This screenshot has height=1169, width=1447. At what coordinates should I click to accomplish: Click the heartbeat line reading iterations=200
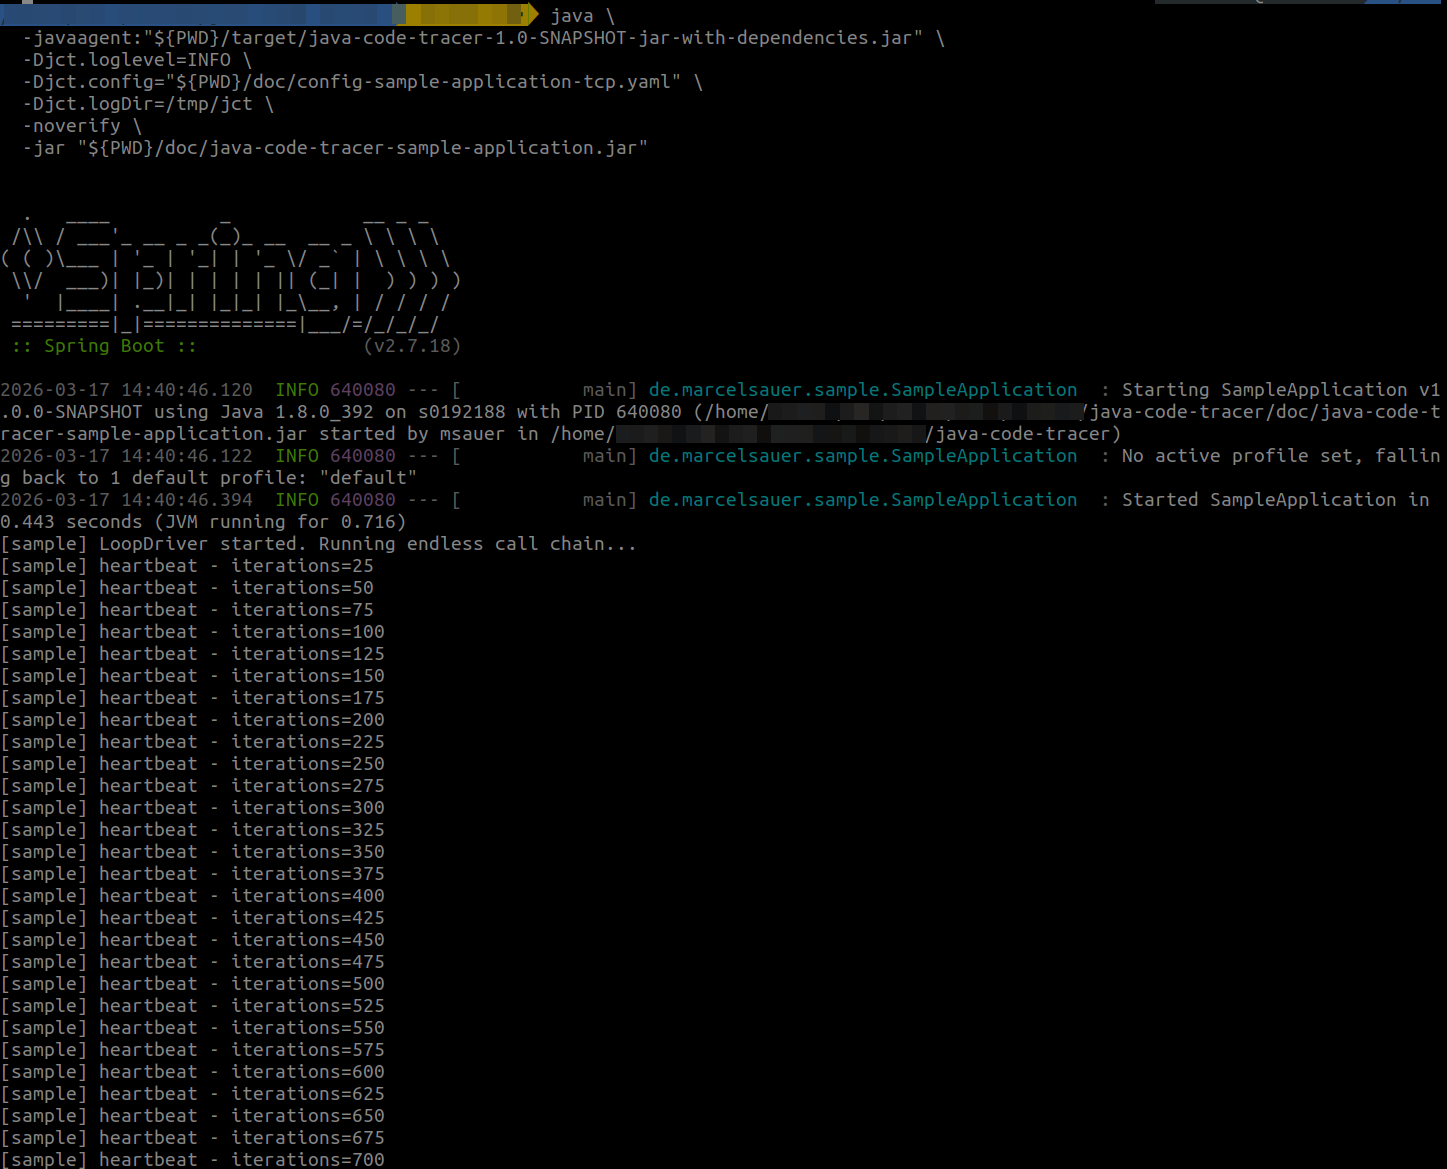[x=192, y=720]
